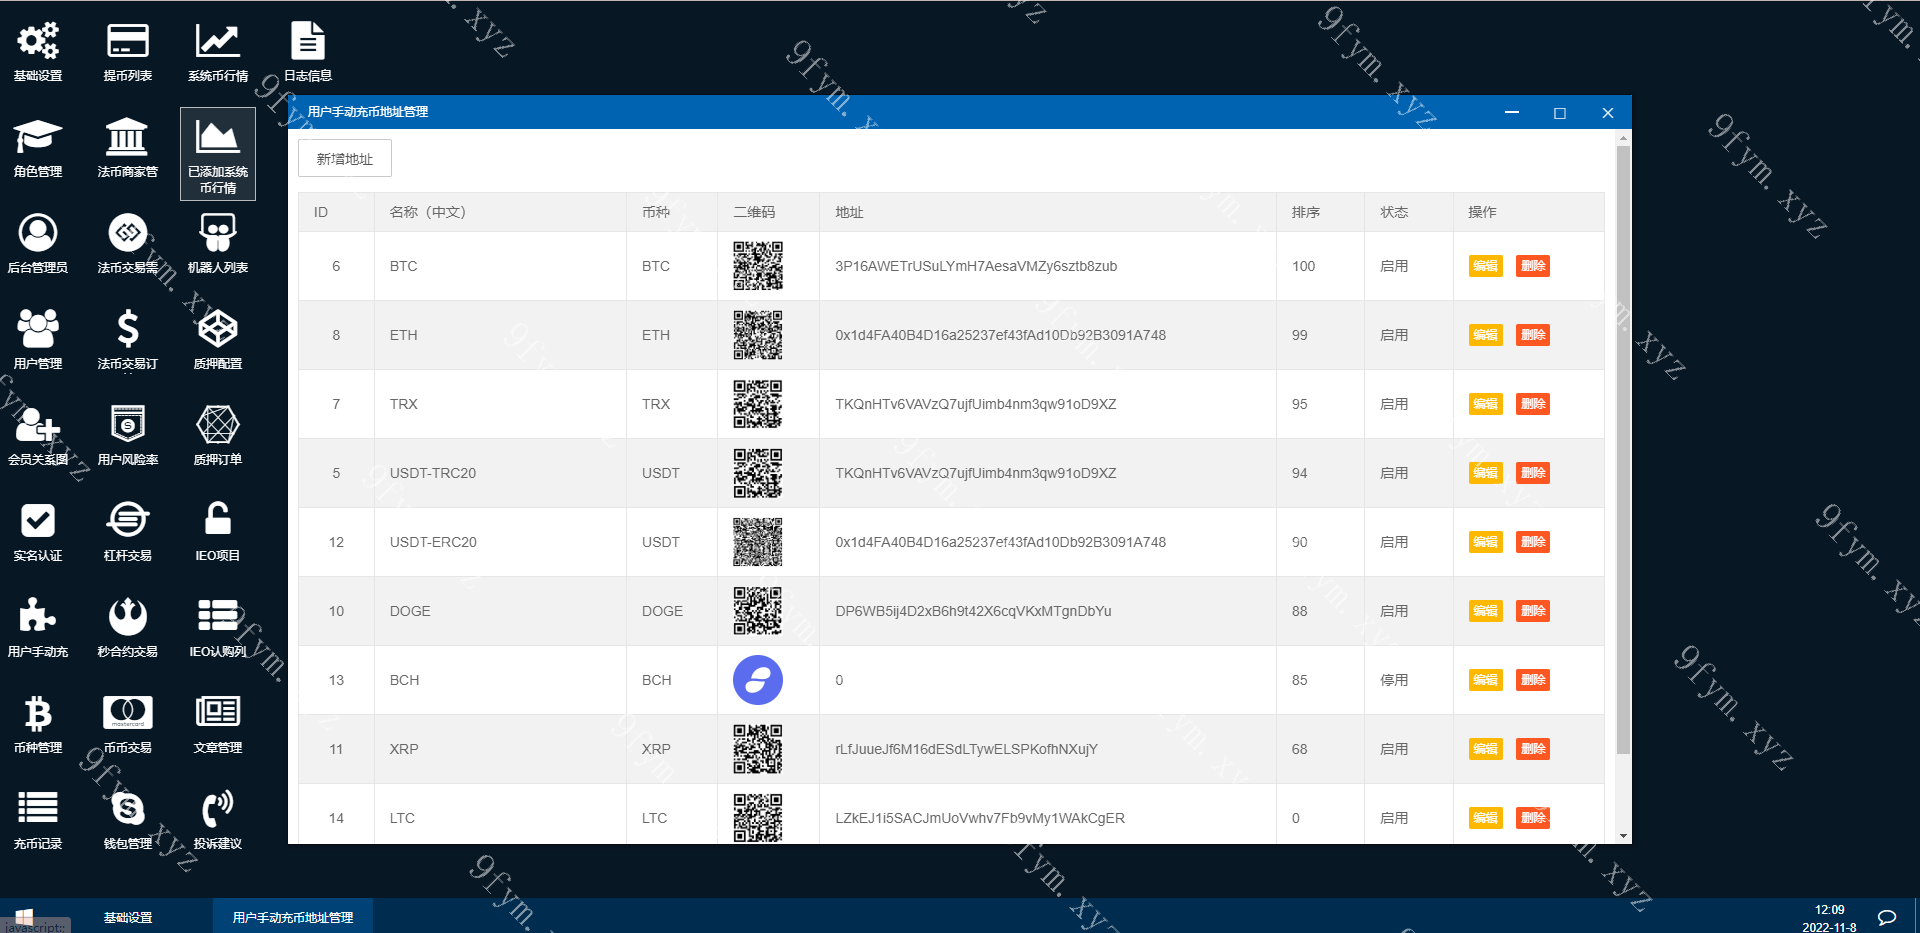1920x933 pixels.
Task: Open the 系统币行情 chart icon
Action: 217,41
